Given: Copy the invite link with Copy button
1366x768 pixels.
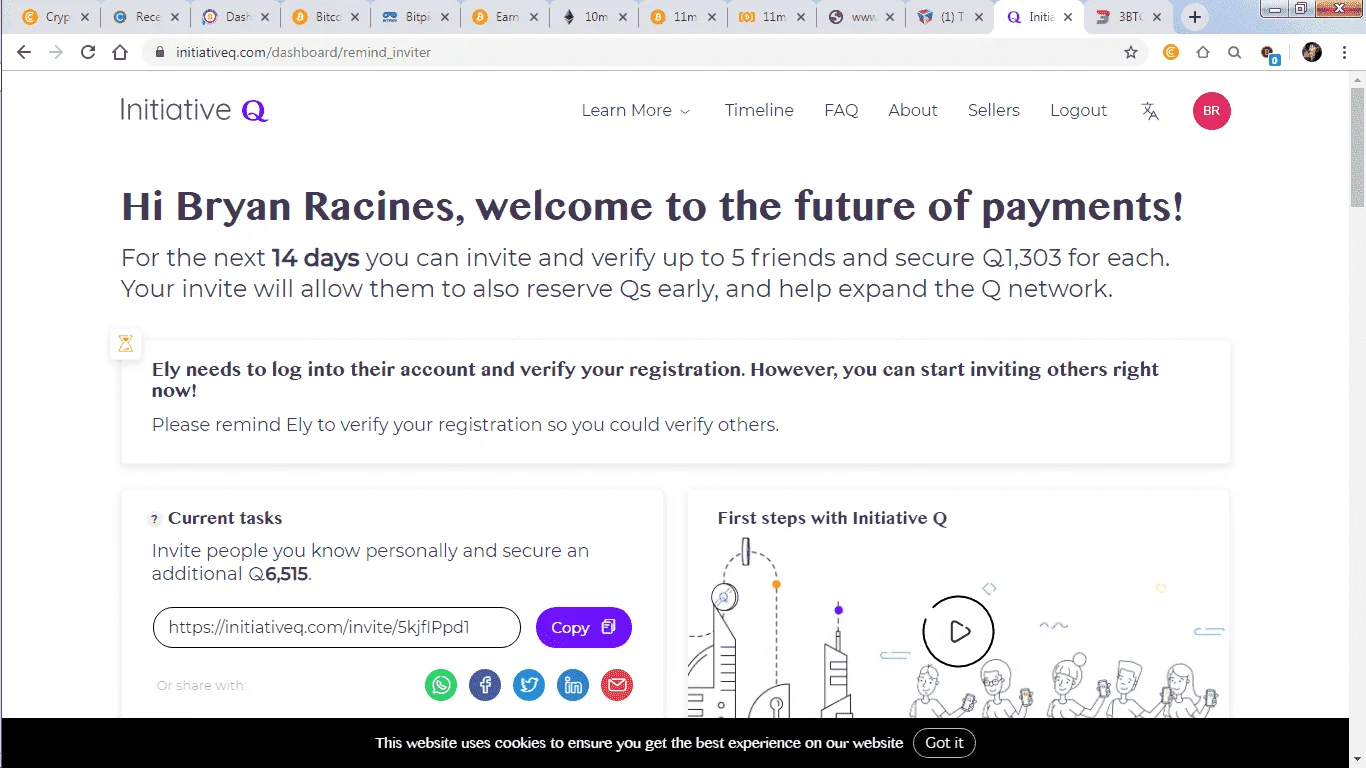Looking at the screenshot, I should tap(584, 628).
